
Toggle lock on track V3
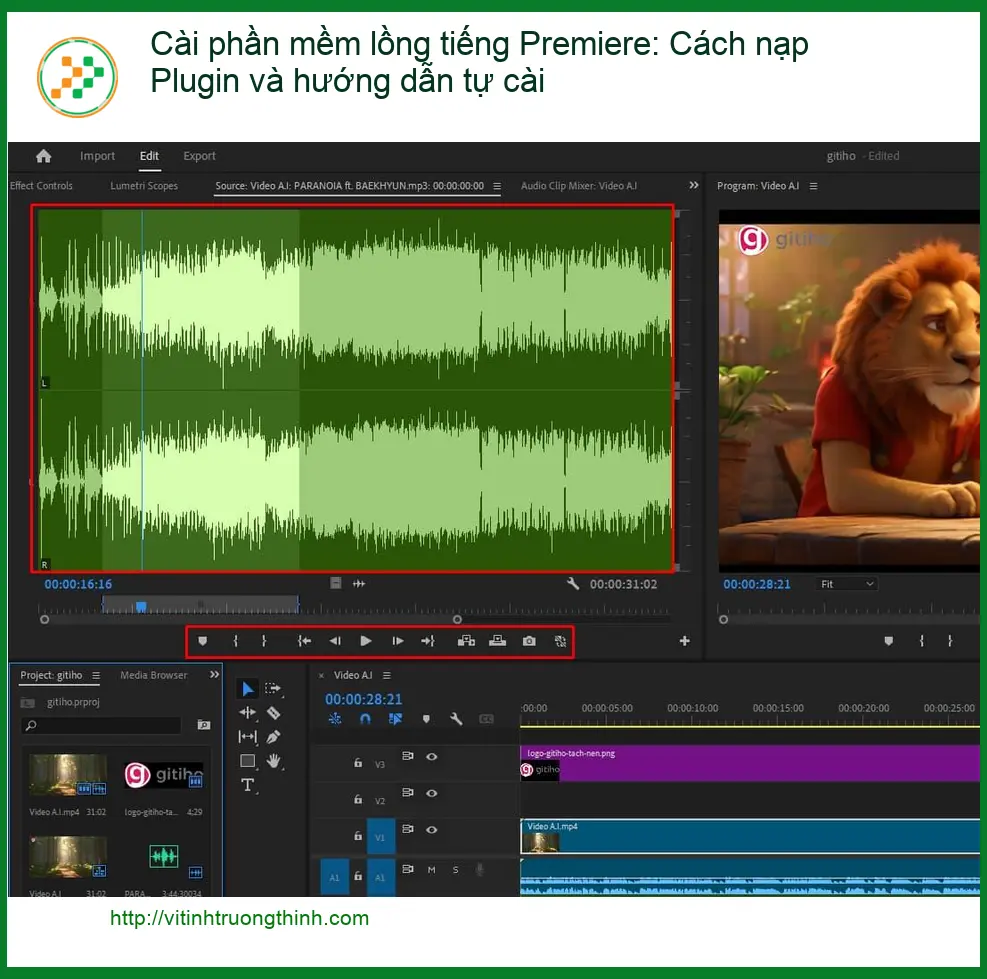coord(358,762)
